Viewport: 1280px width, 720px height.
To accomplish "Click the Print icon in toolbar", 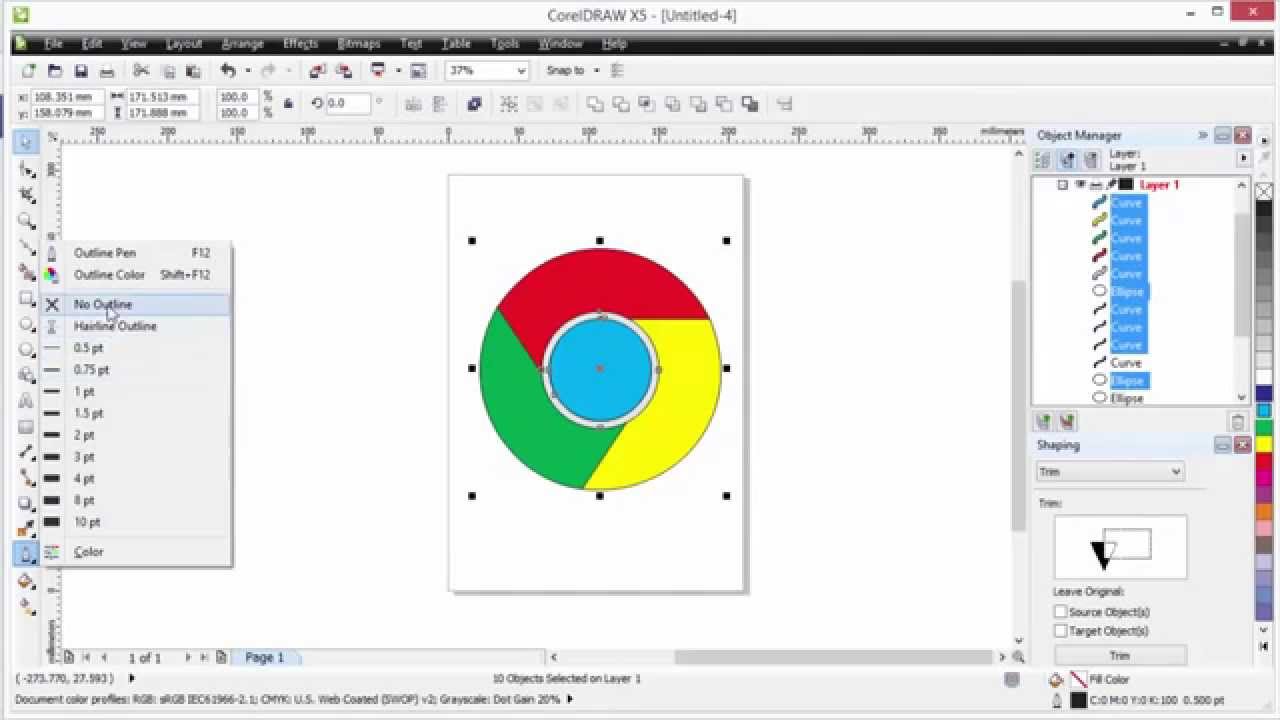I will point(107,71).
